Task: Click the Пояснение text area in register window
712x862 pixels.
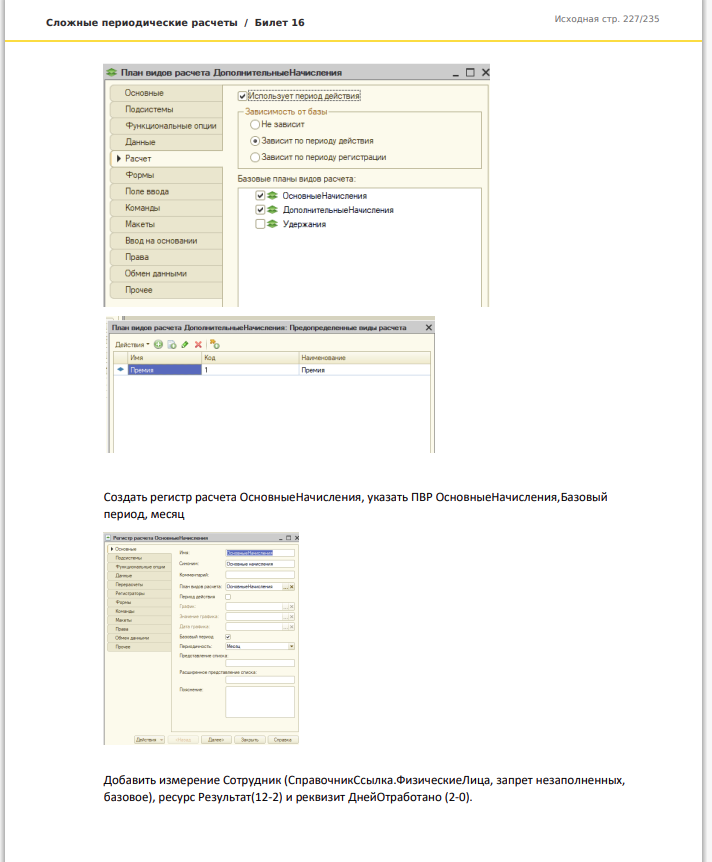Action: 260,702
